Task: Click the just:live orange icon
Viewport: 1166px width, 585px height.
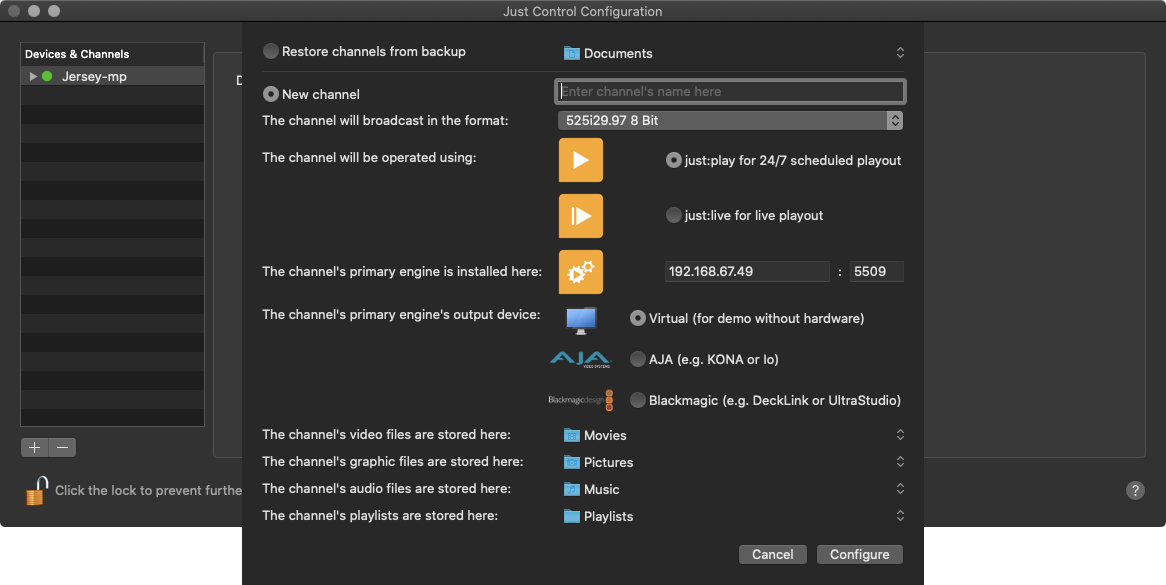Action: pos(581,216)
